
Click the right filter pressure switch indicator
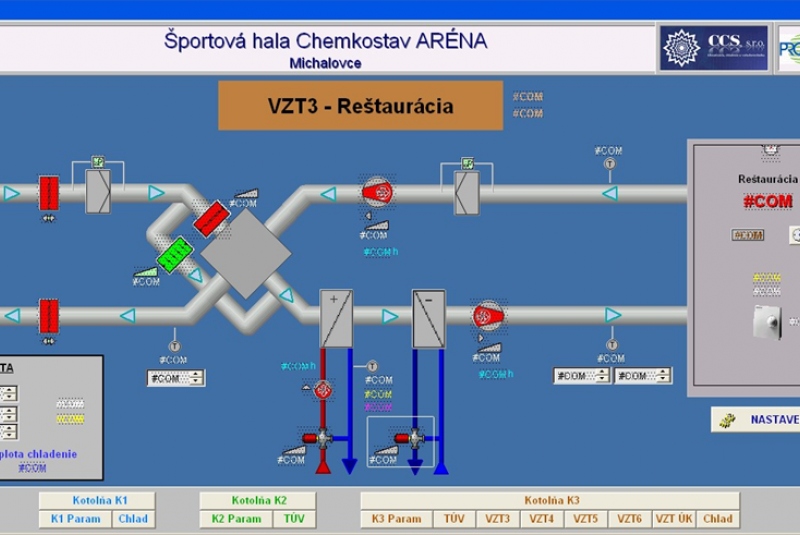pyautogui.click(x=467, y=163)
